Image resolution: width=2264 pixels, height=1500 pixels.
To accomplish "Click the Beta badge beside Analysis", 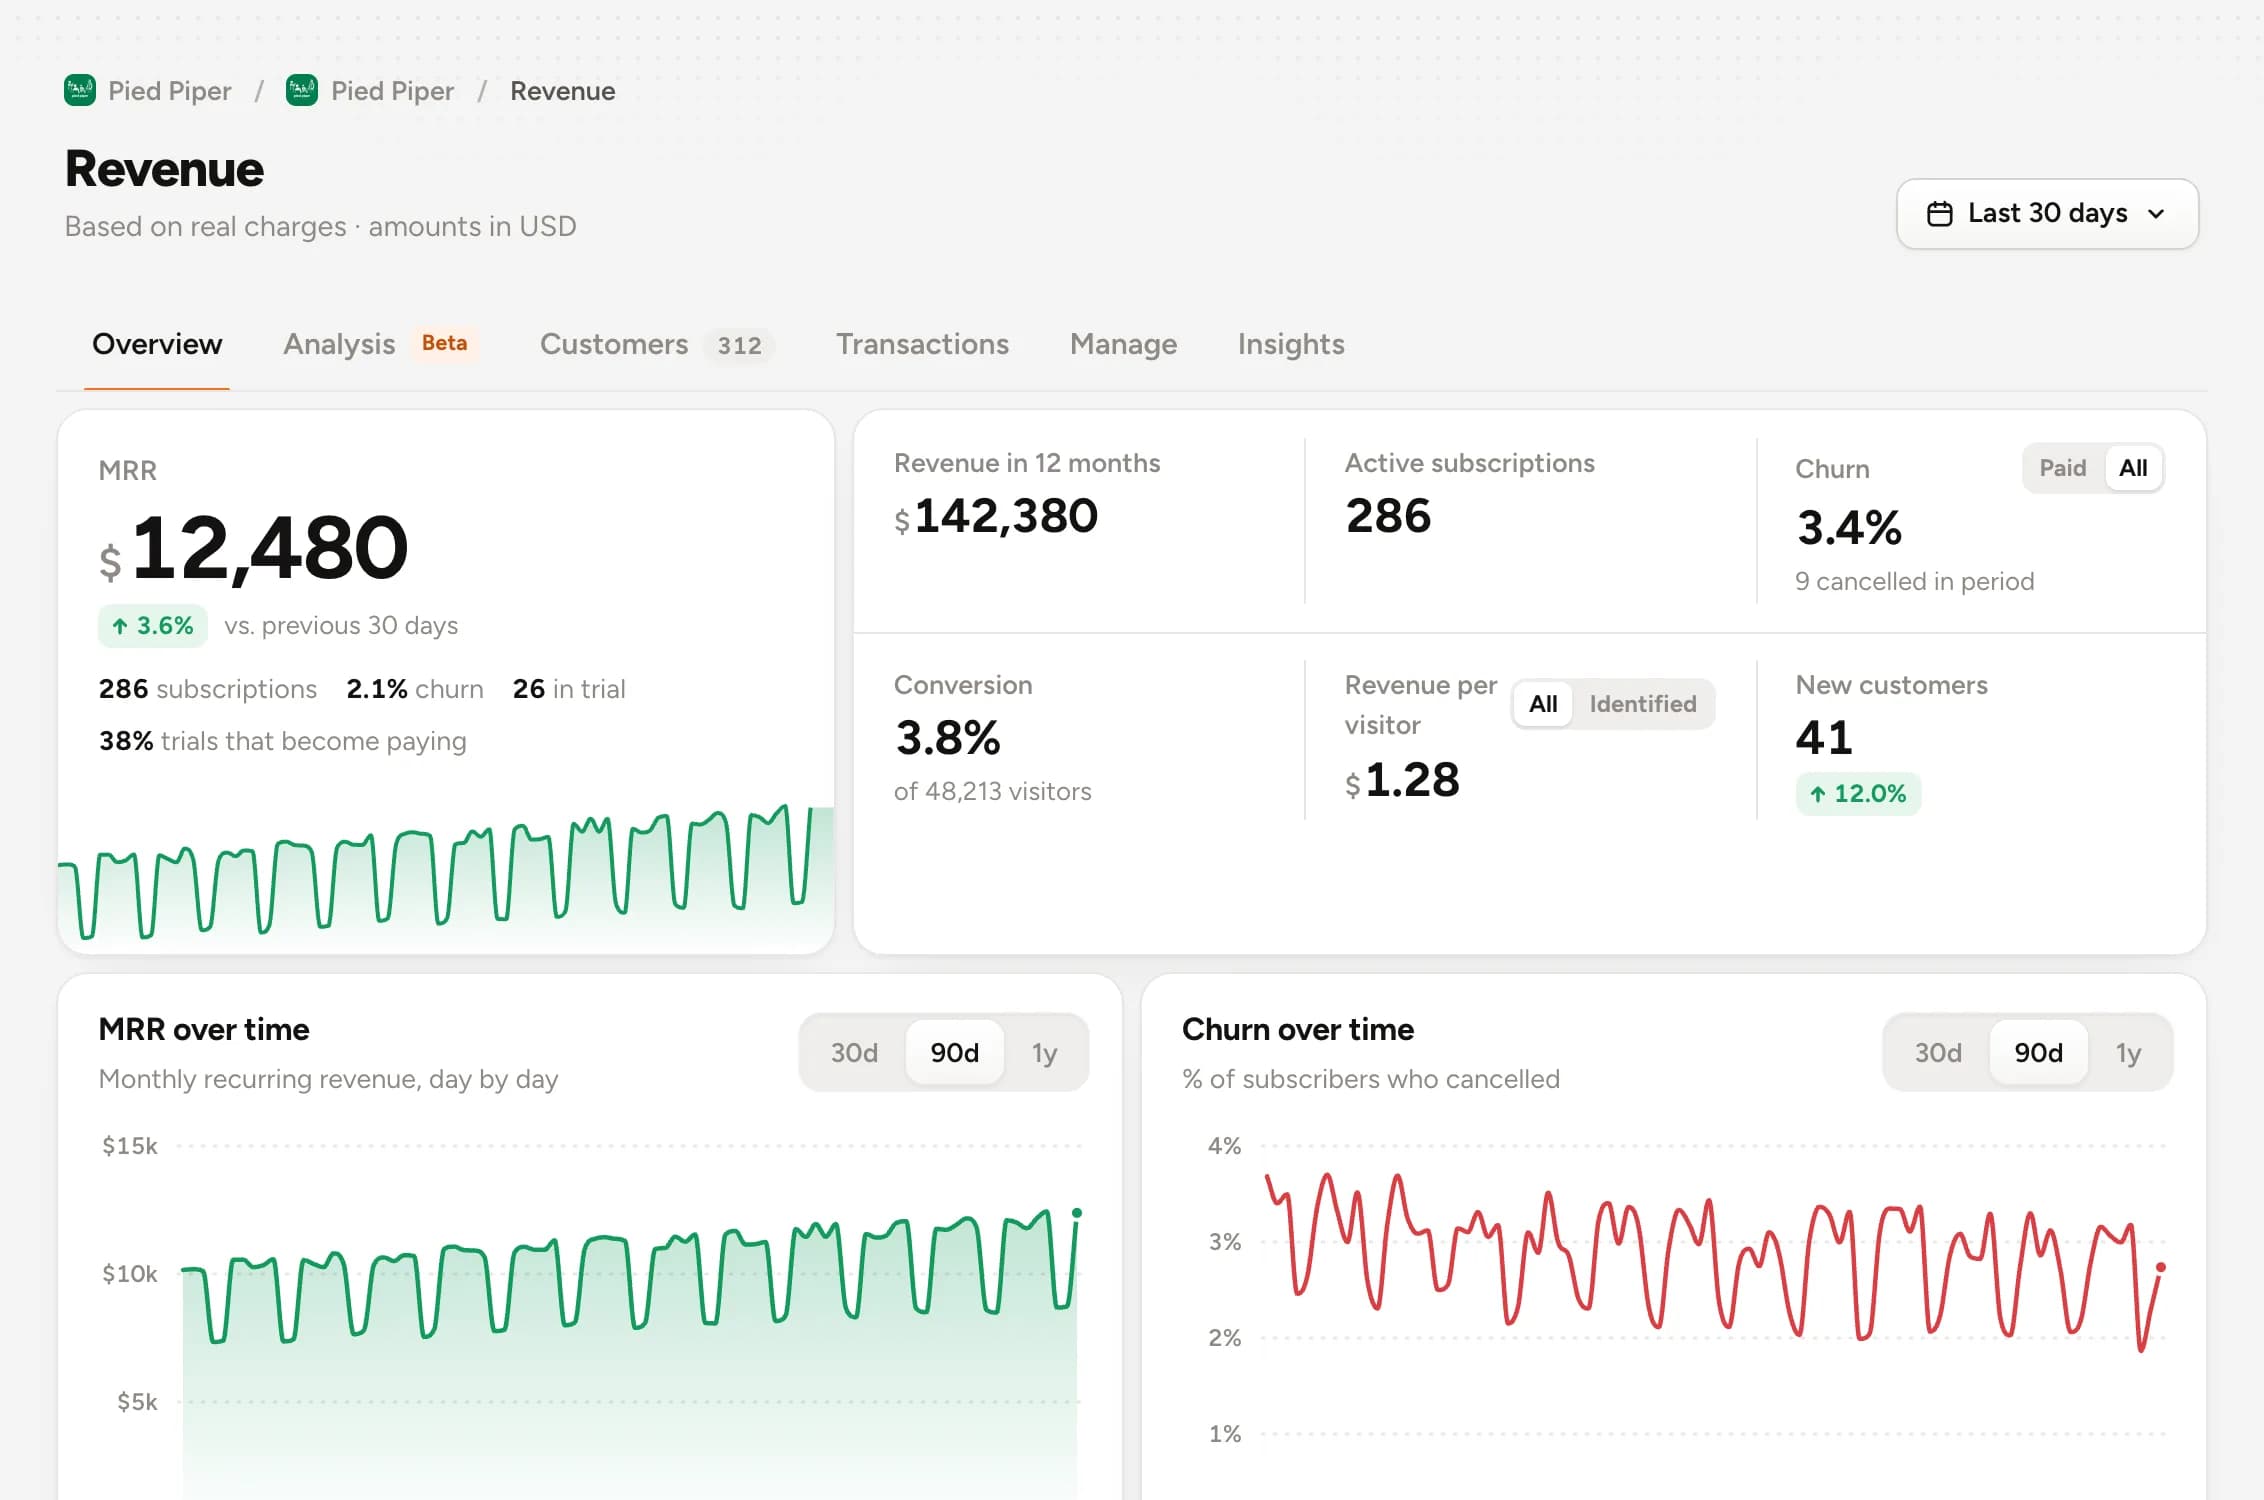I will 444,343.
